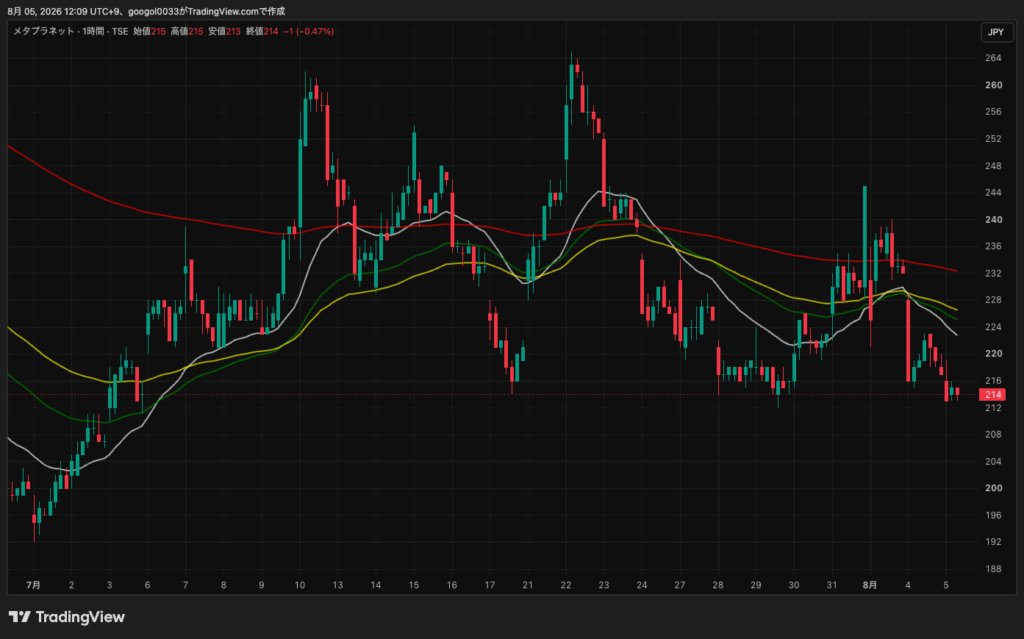Click the 252 price axis label
Image resolution: width=1024 pixels, height=639 pixels.
(993, 139)
